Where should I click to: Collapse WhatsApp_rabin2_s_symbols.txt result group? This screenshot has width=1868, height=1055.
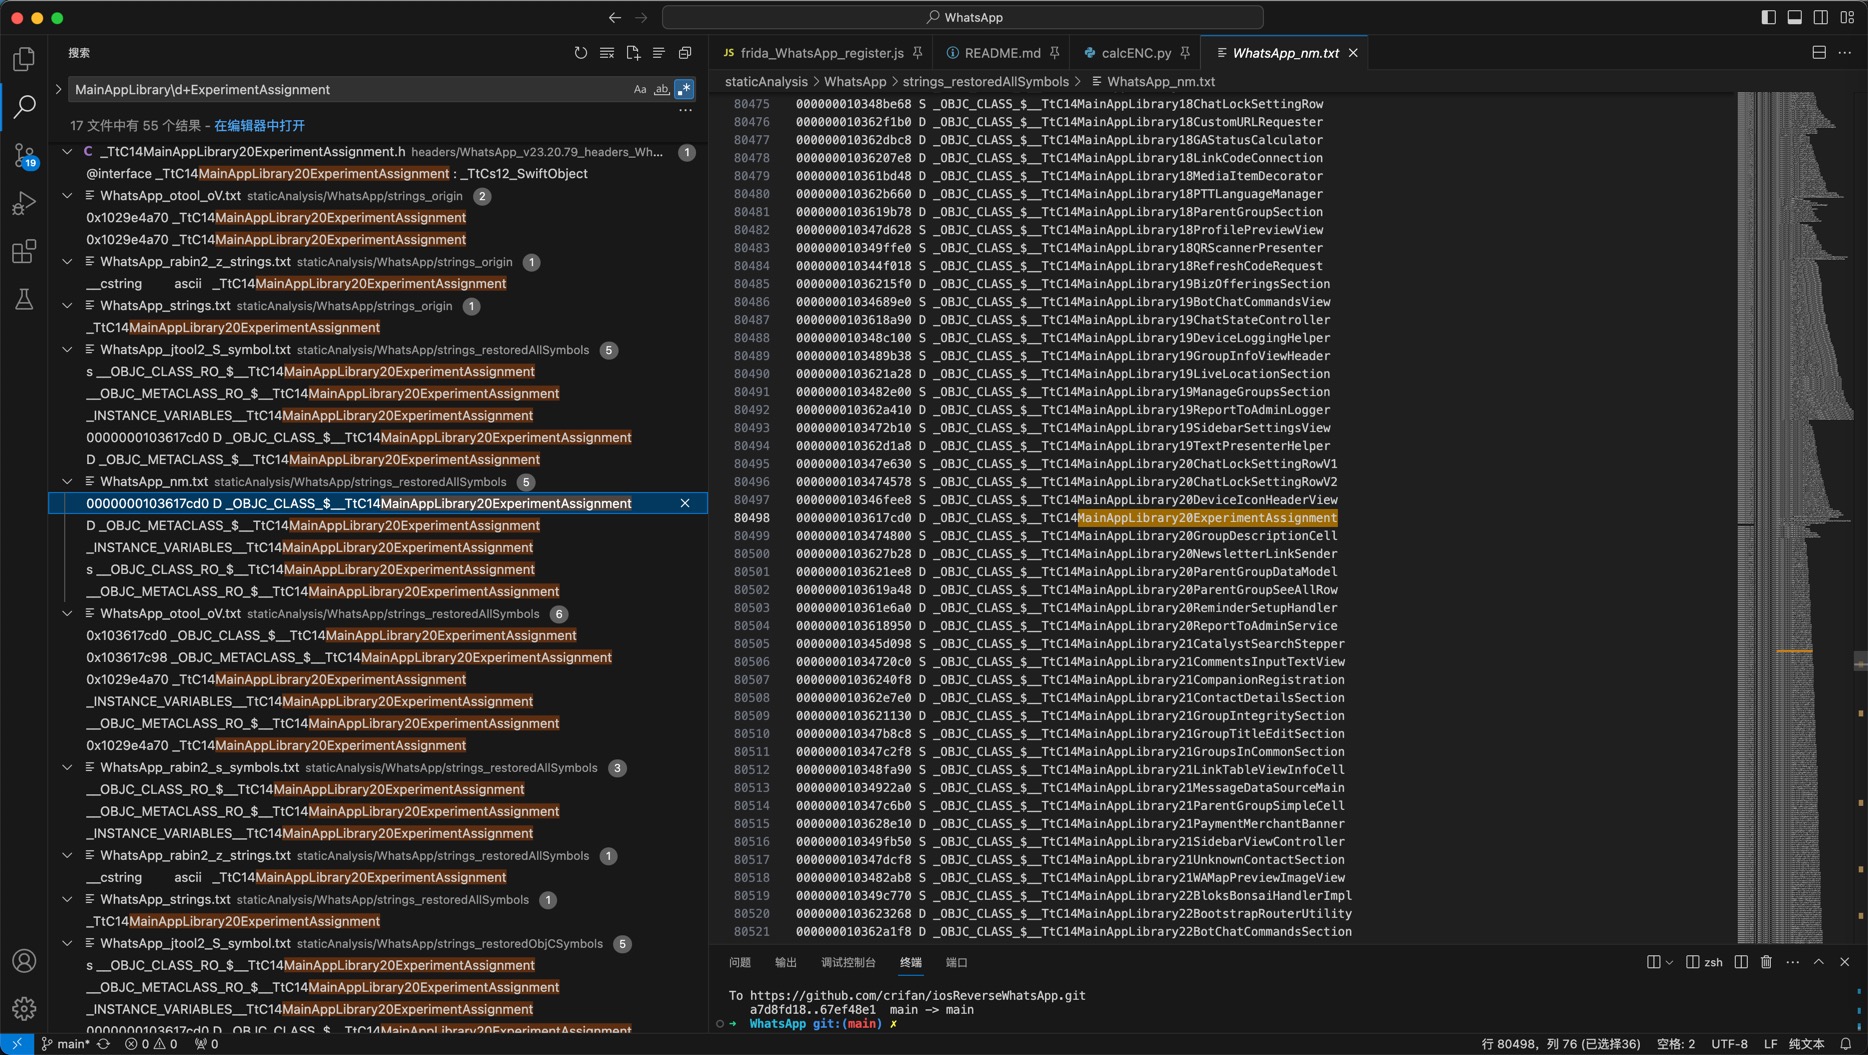click(x=67, y=768)
